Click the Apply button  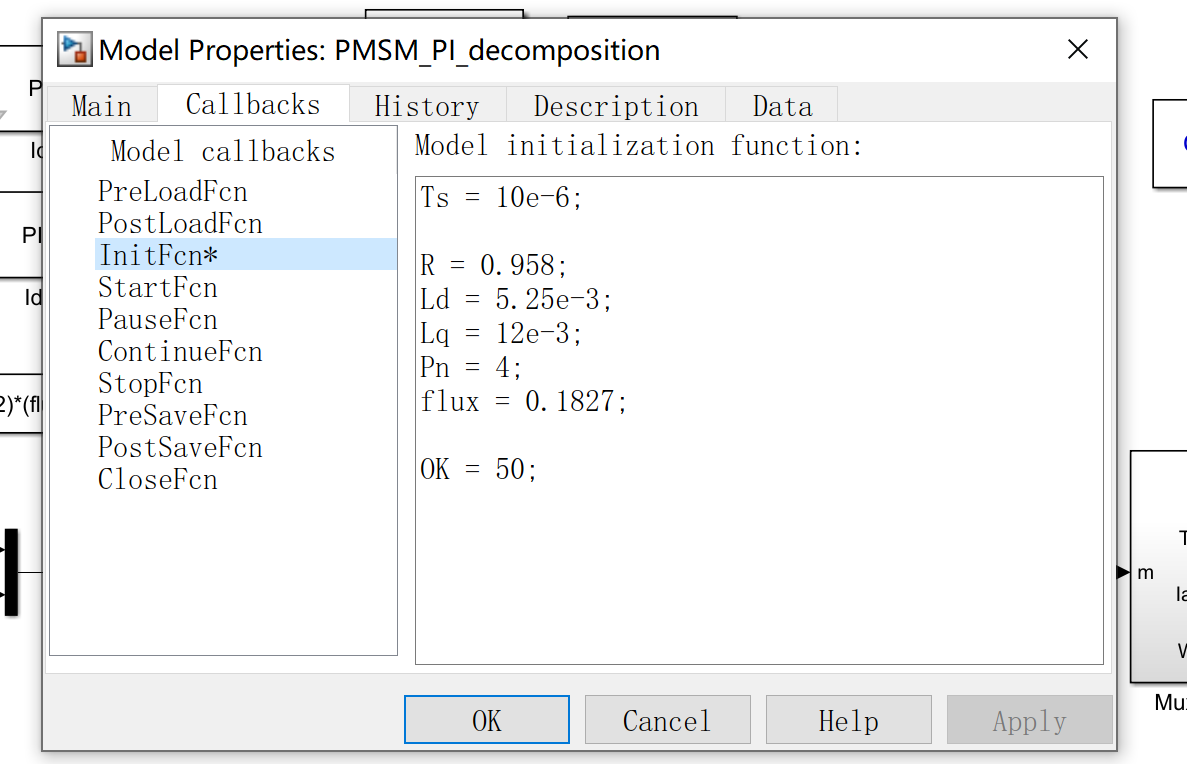point(1029,719)
